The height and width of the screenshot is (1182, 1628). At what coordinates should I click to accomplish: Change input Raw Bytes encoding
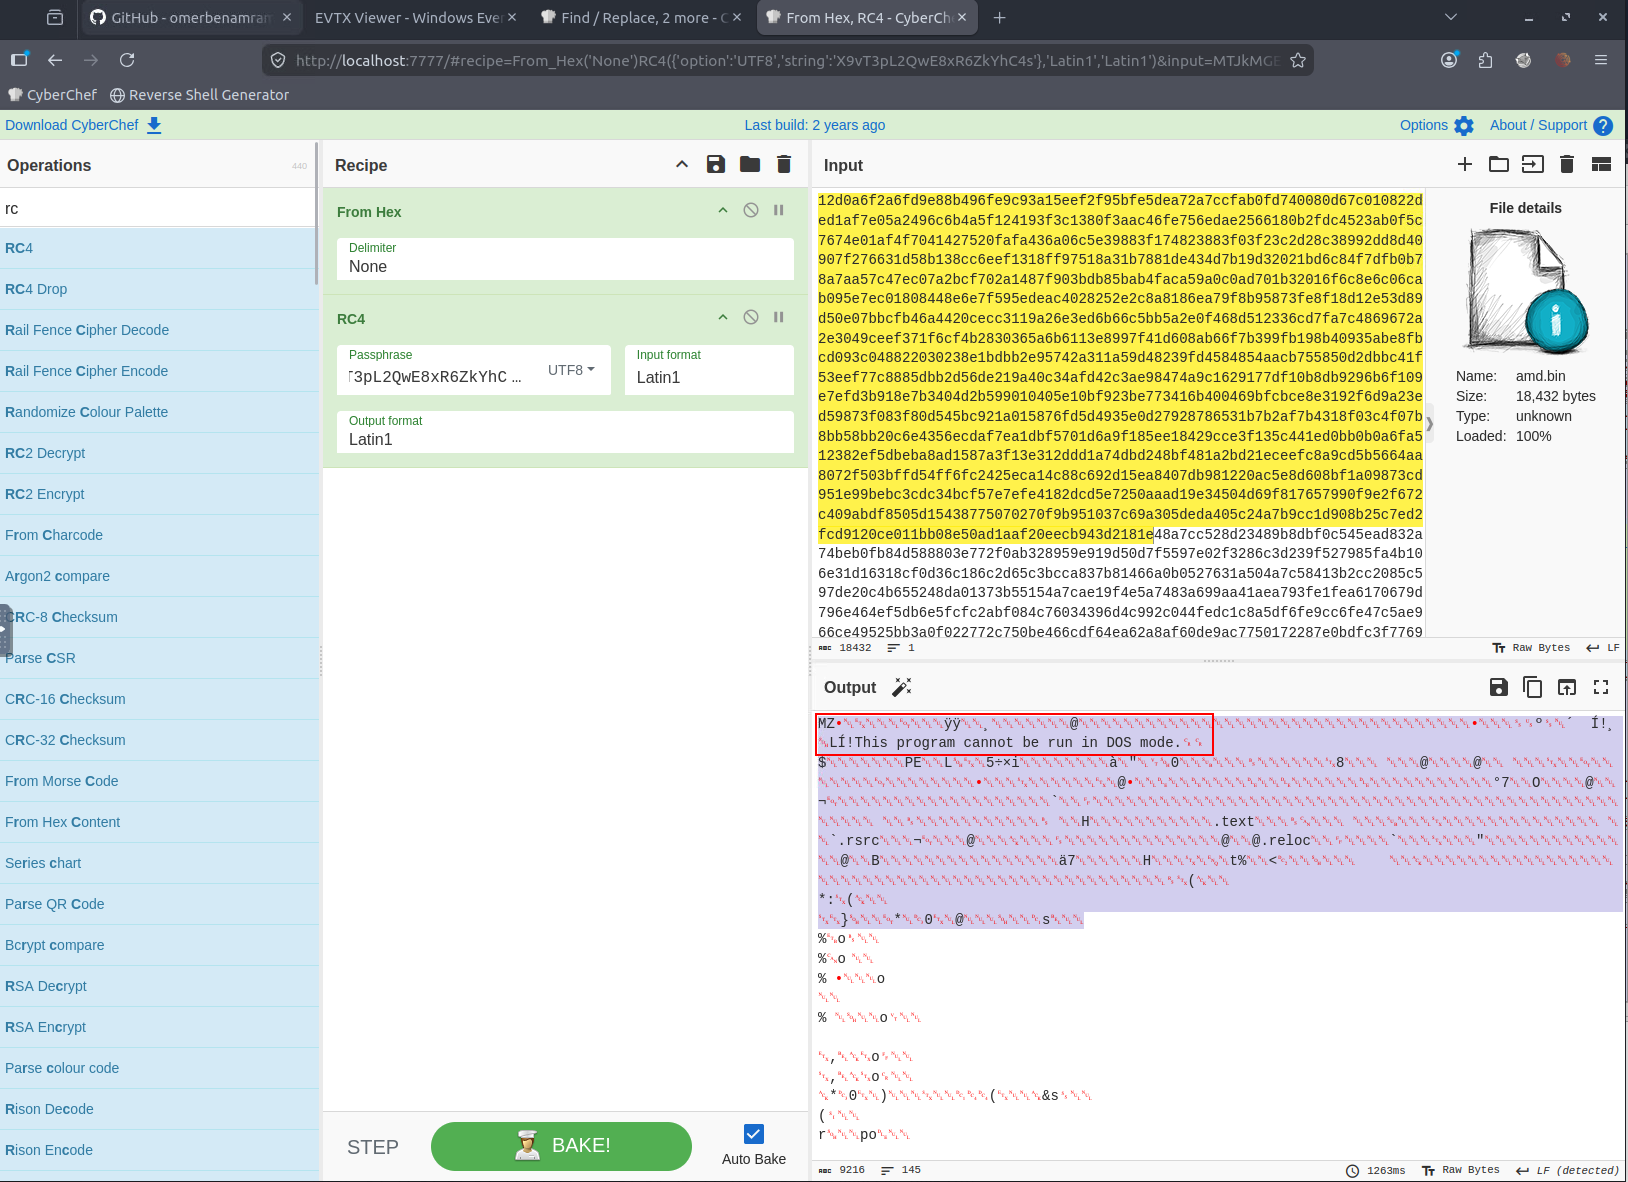pyautogui.click(x=1531, y=648)
